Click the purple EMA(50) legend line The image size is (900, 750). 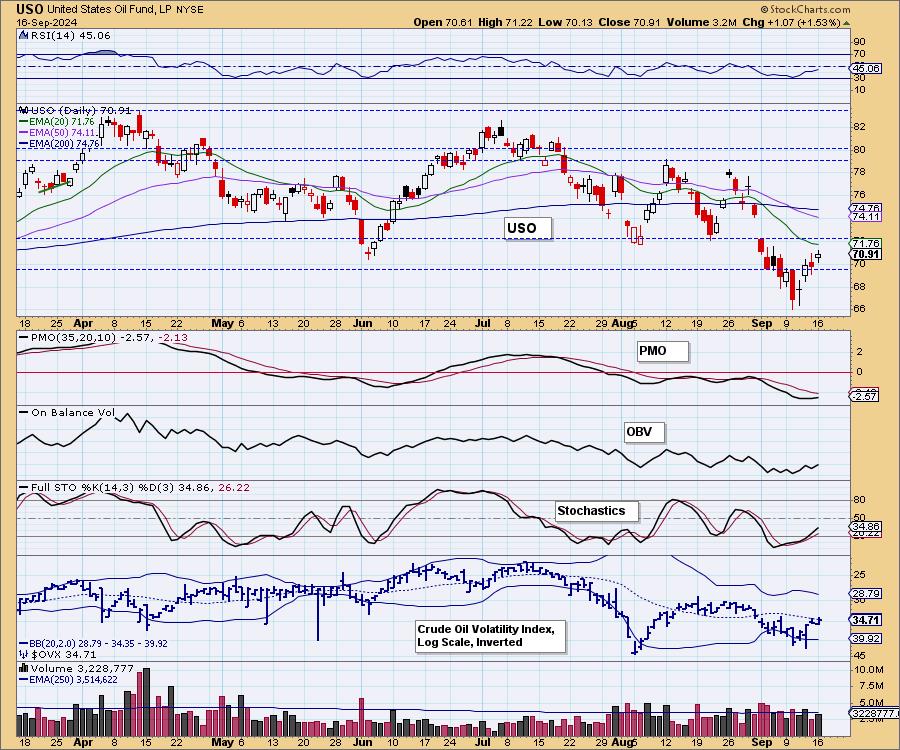[24, 133]
